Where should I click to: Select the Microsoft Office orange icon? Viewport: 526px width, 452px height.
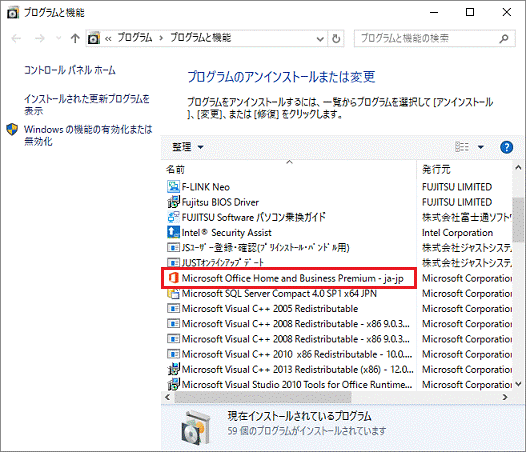[173, 278]
